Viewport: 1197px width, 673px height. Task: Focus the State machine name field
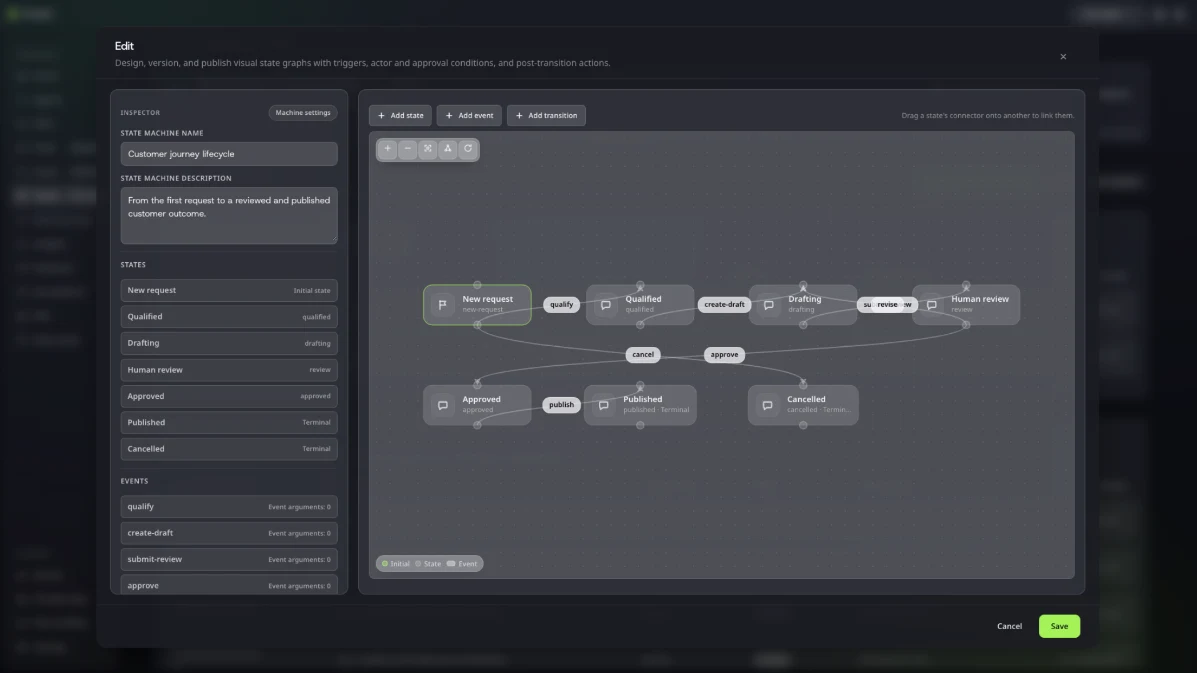pos(229,154)
